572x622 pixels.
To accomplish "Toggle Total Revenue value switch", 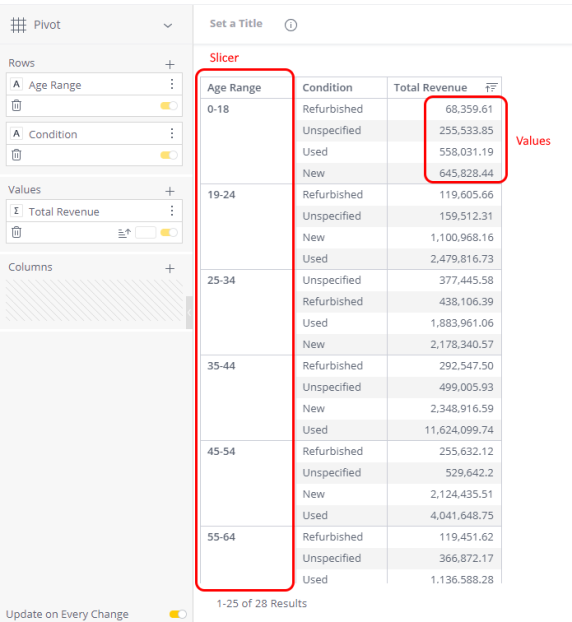I will pyautogui.click(x=169, y=232).
